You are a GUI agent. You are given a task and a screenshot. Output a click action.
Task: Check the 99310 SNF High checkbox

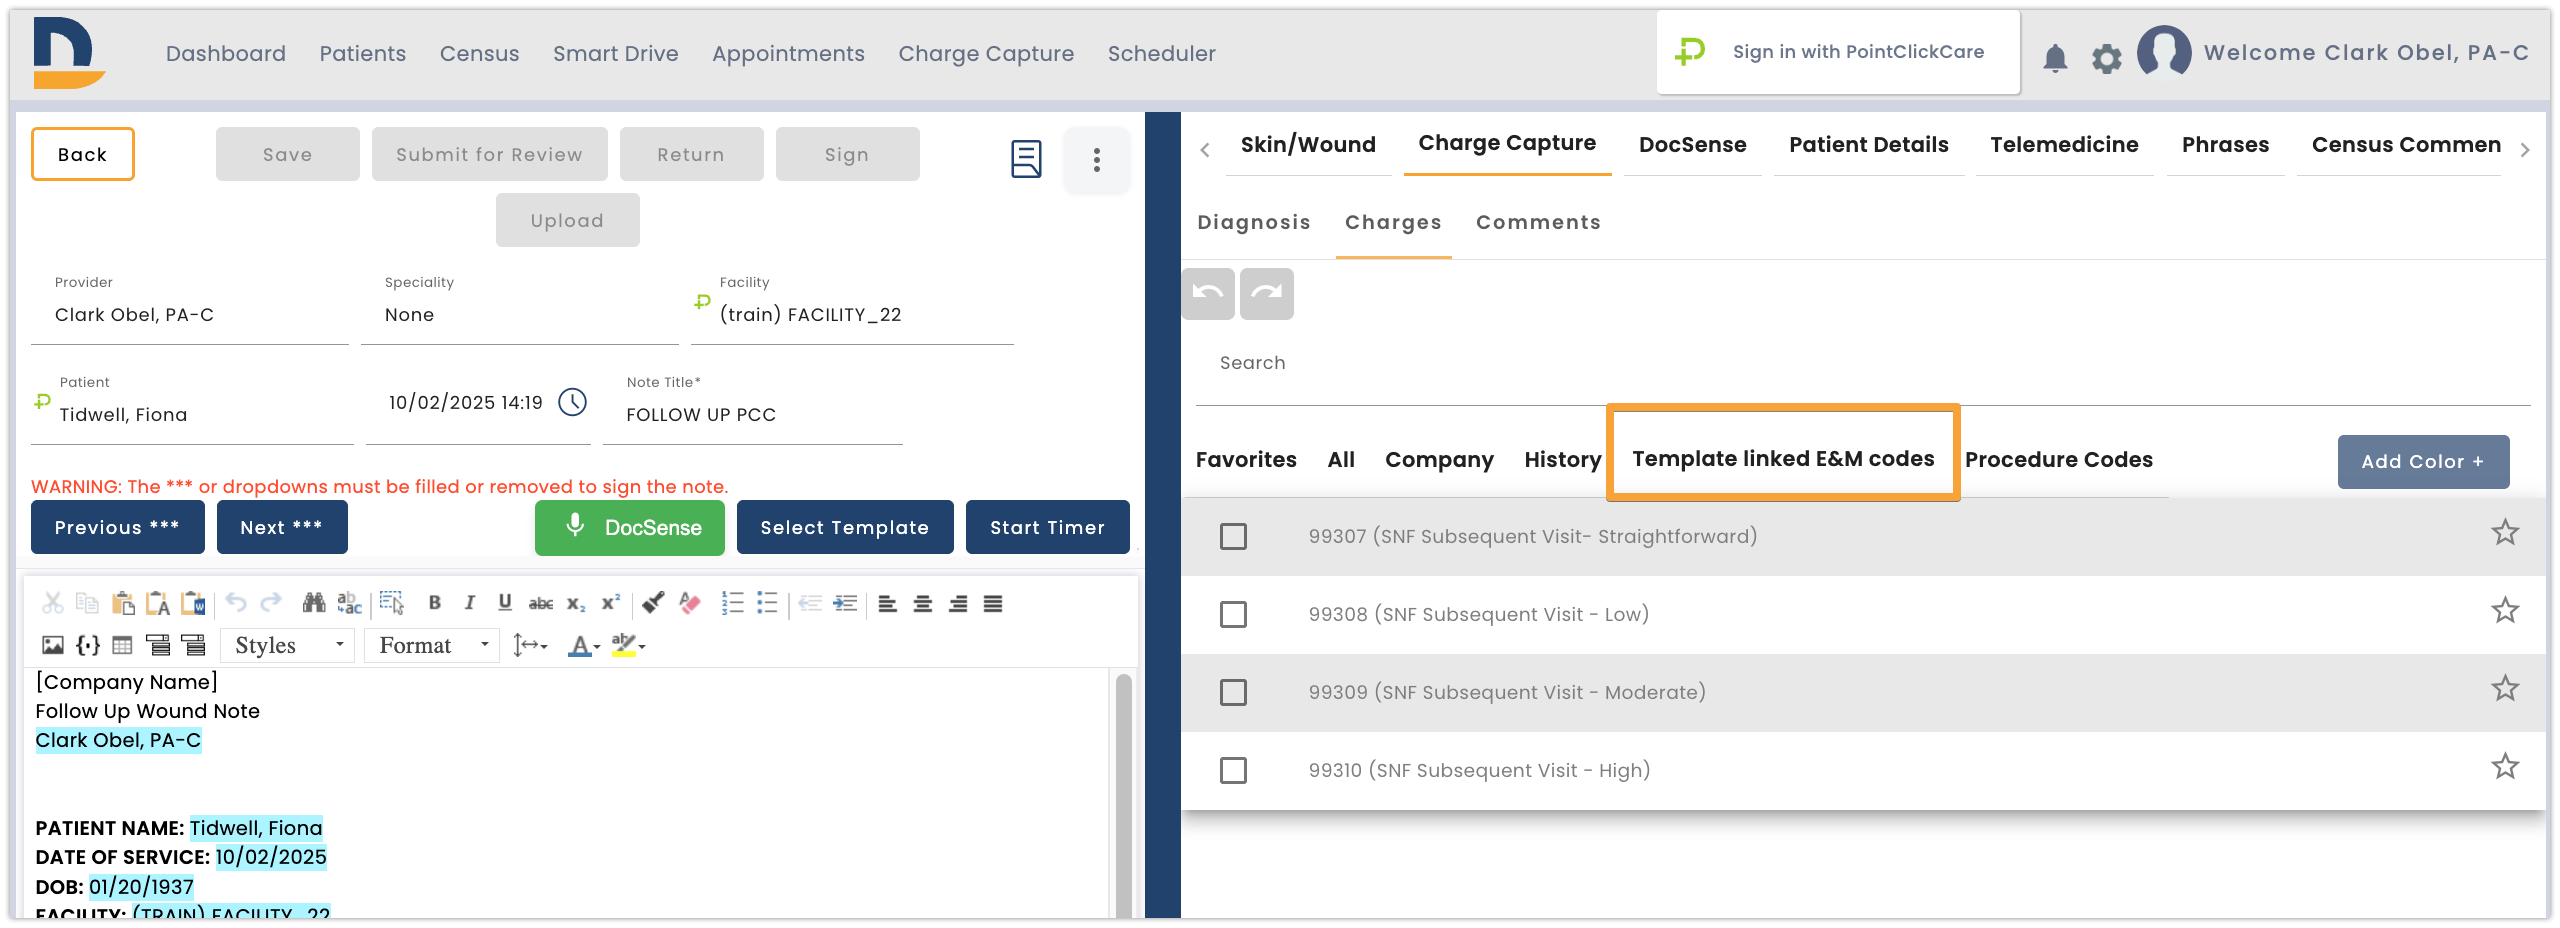(1233, 770)
